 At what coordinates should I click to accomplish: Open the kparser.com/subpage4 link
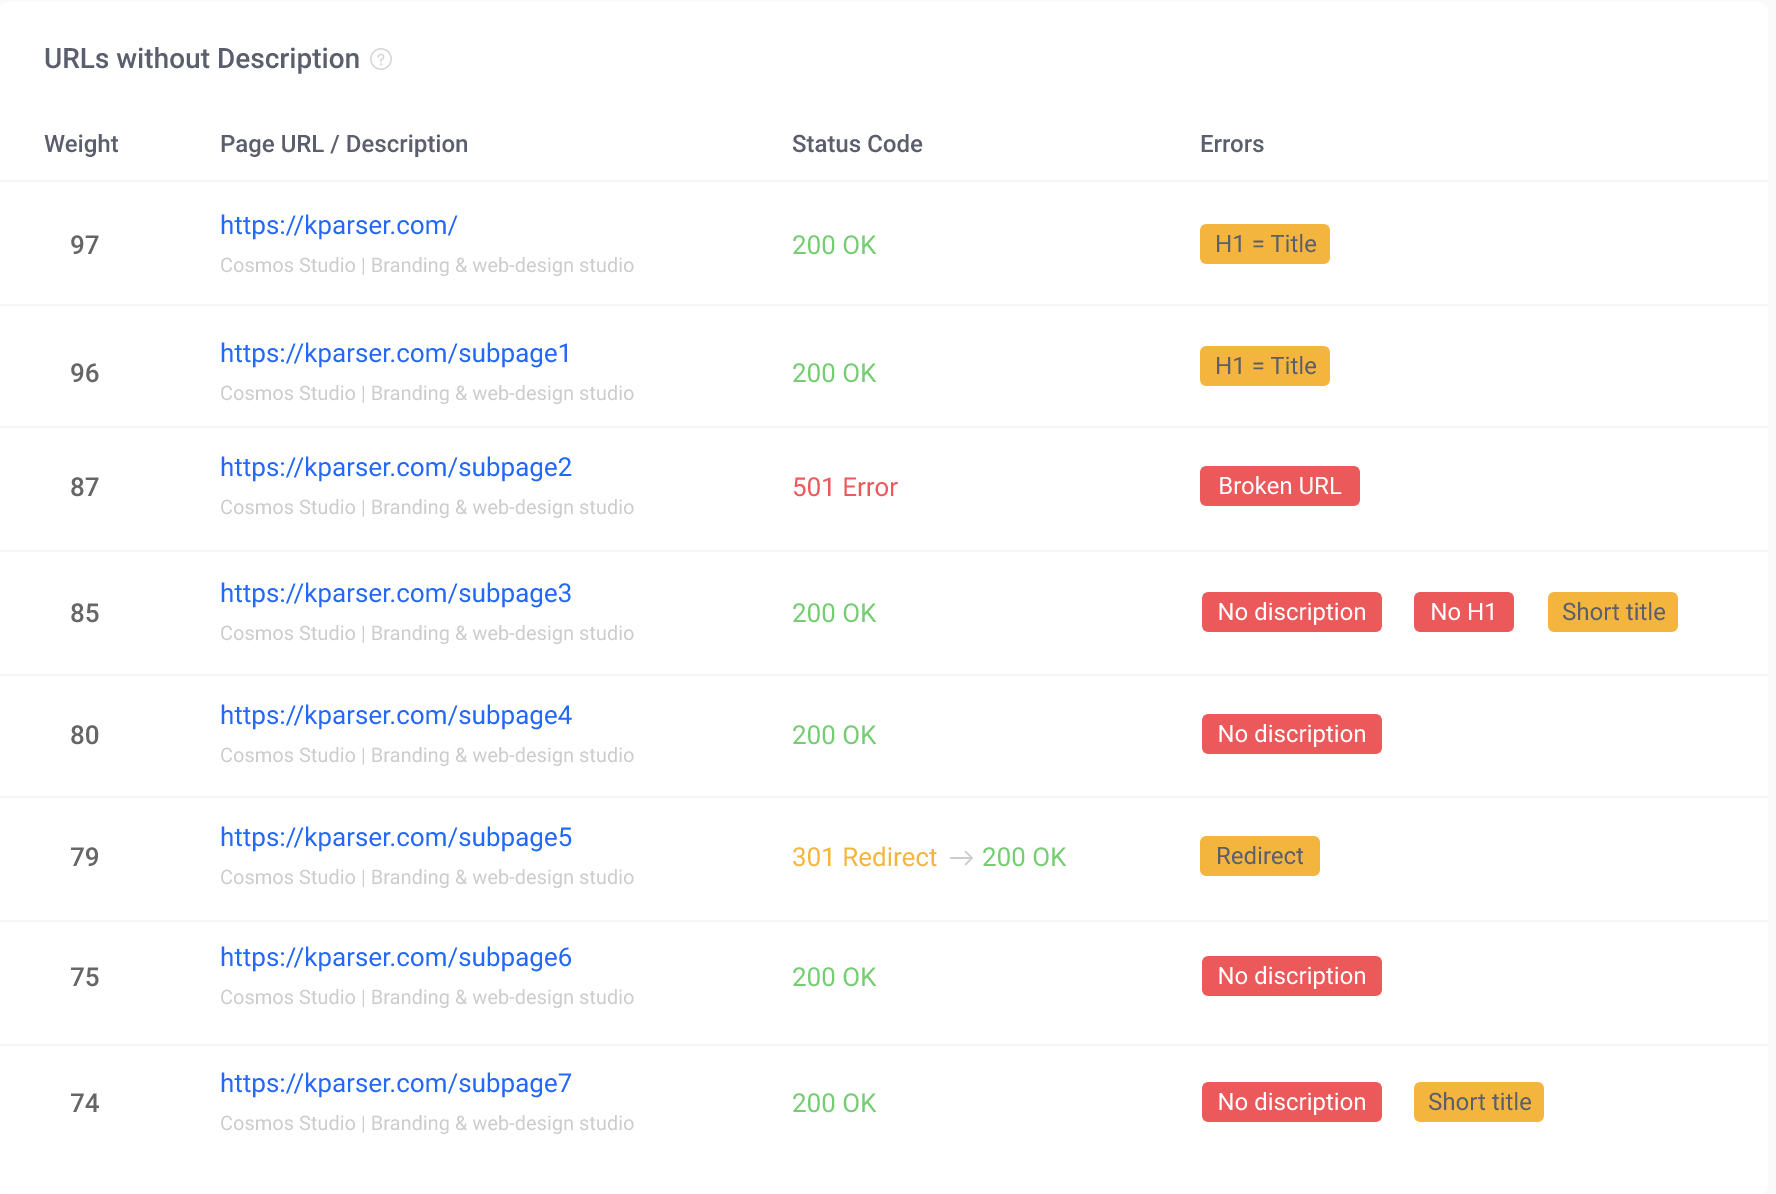[x=395, y=716]
